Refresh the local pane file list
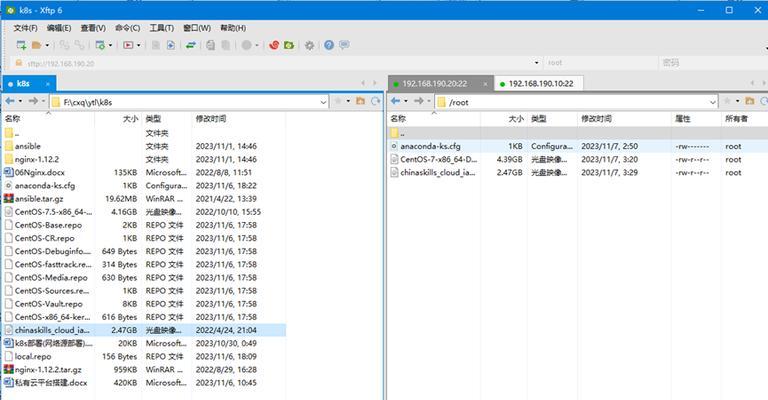This screenshot has height=400, width=768. coord(376,101)
